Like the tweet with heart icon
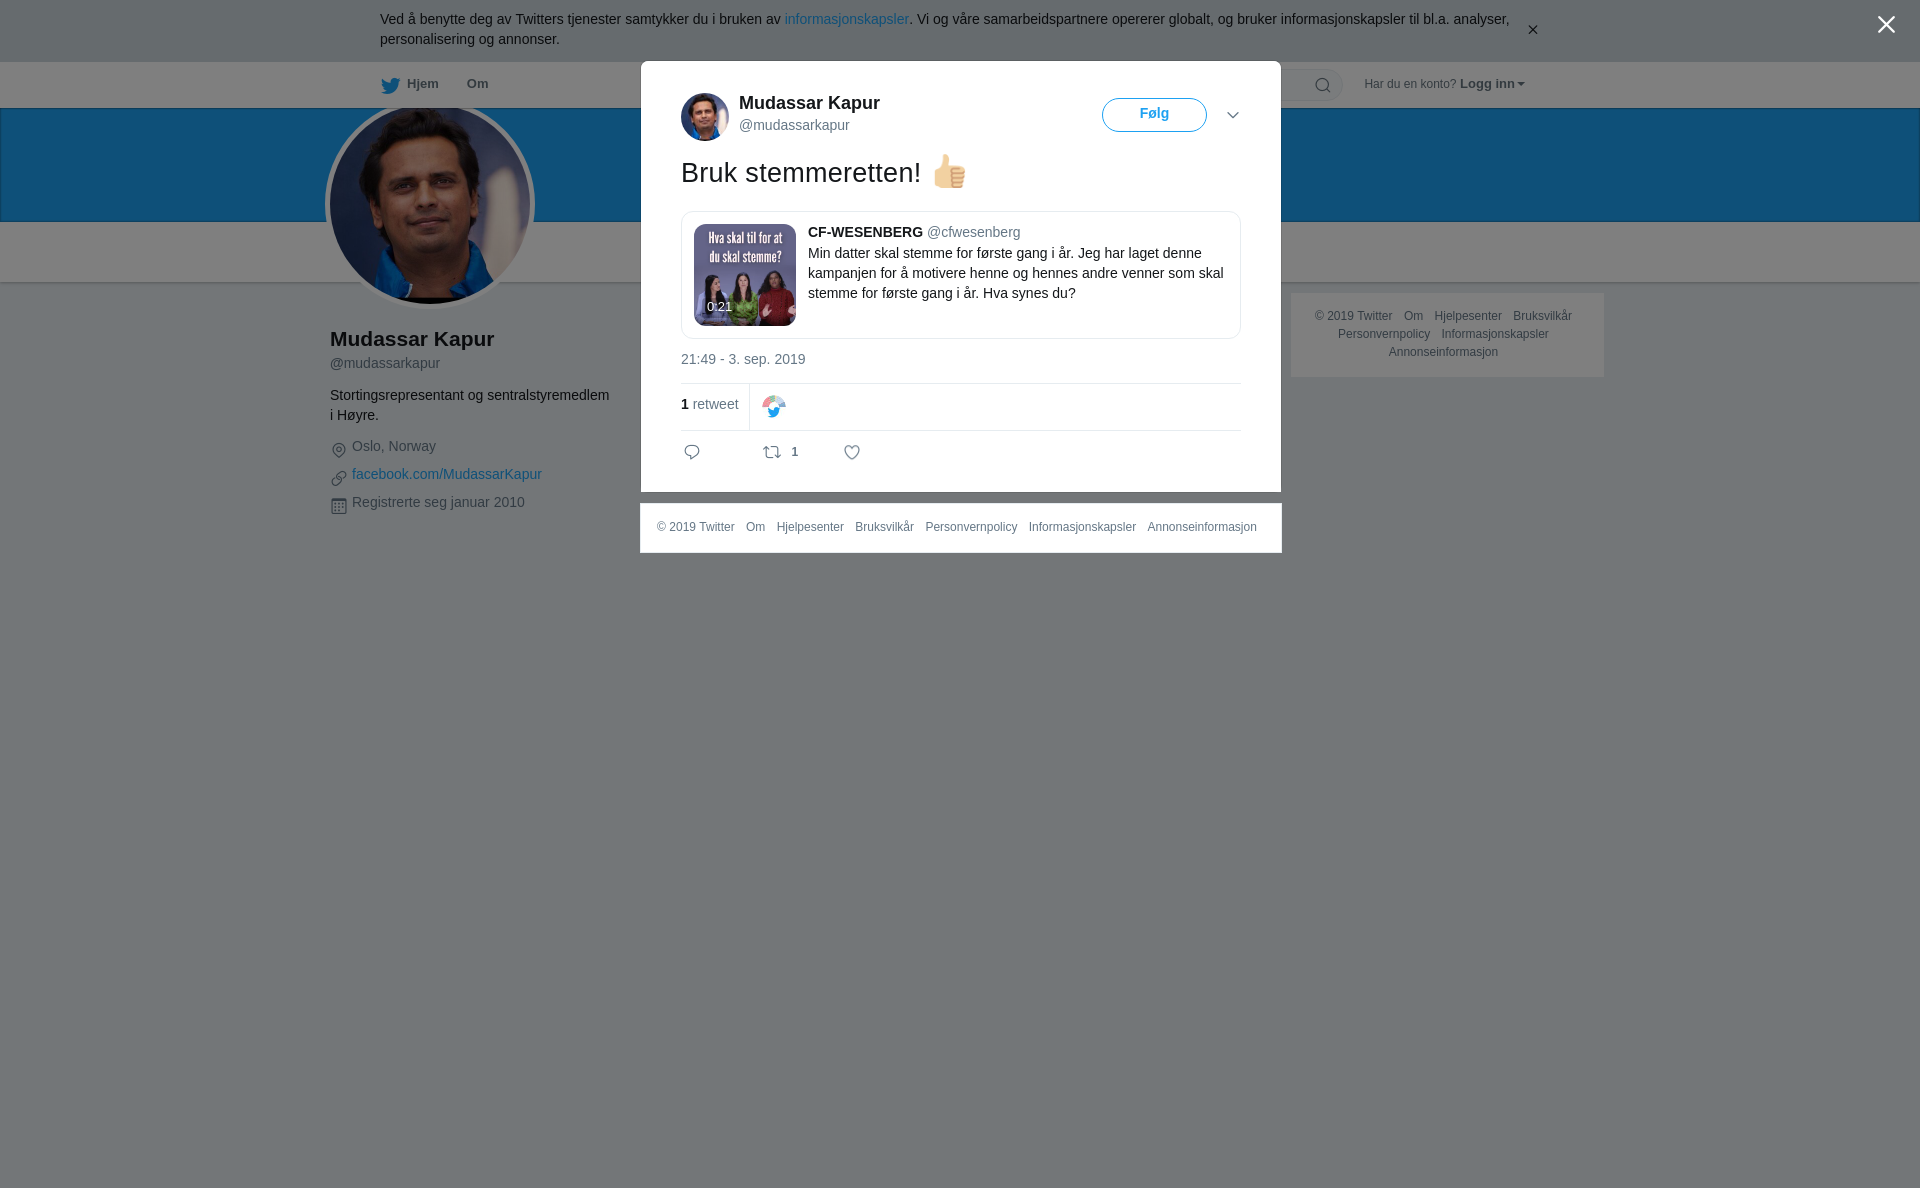 pyautogui.click(x=852, y=453)
